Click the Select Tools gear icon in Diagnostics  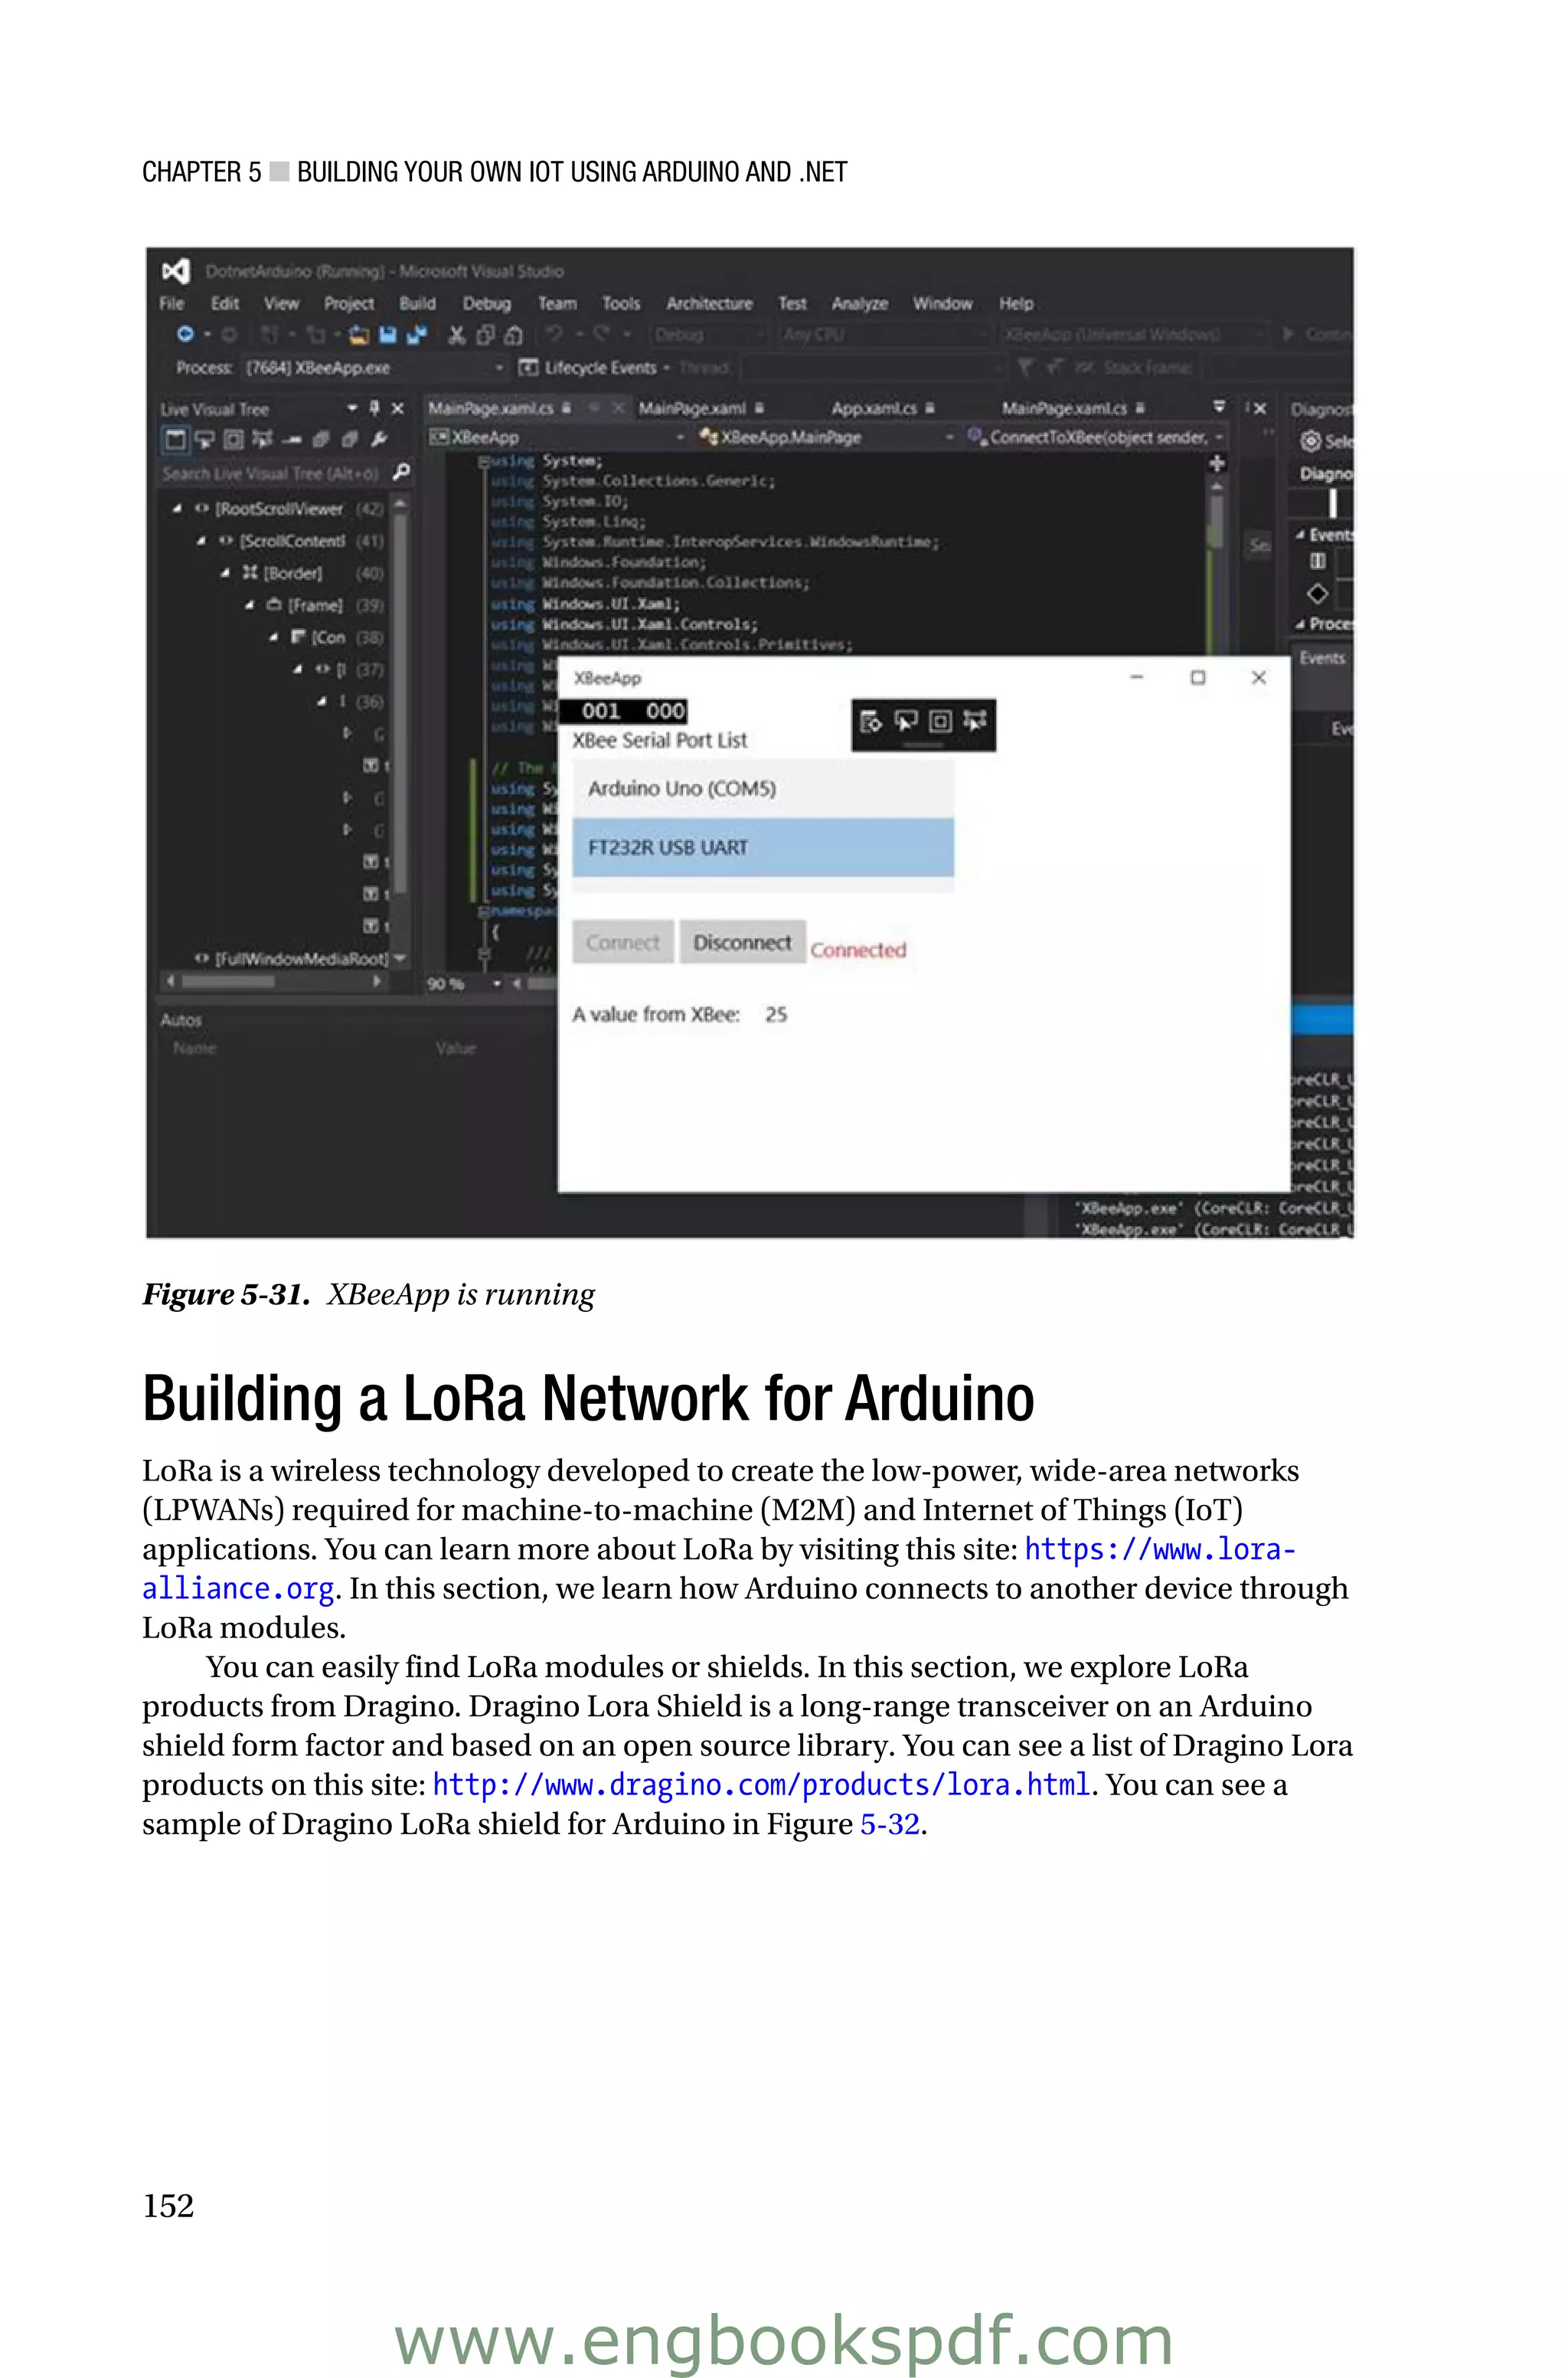tap(1310, 441)
